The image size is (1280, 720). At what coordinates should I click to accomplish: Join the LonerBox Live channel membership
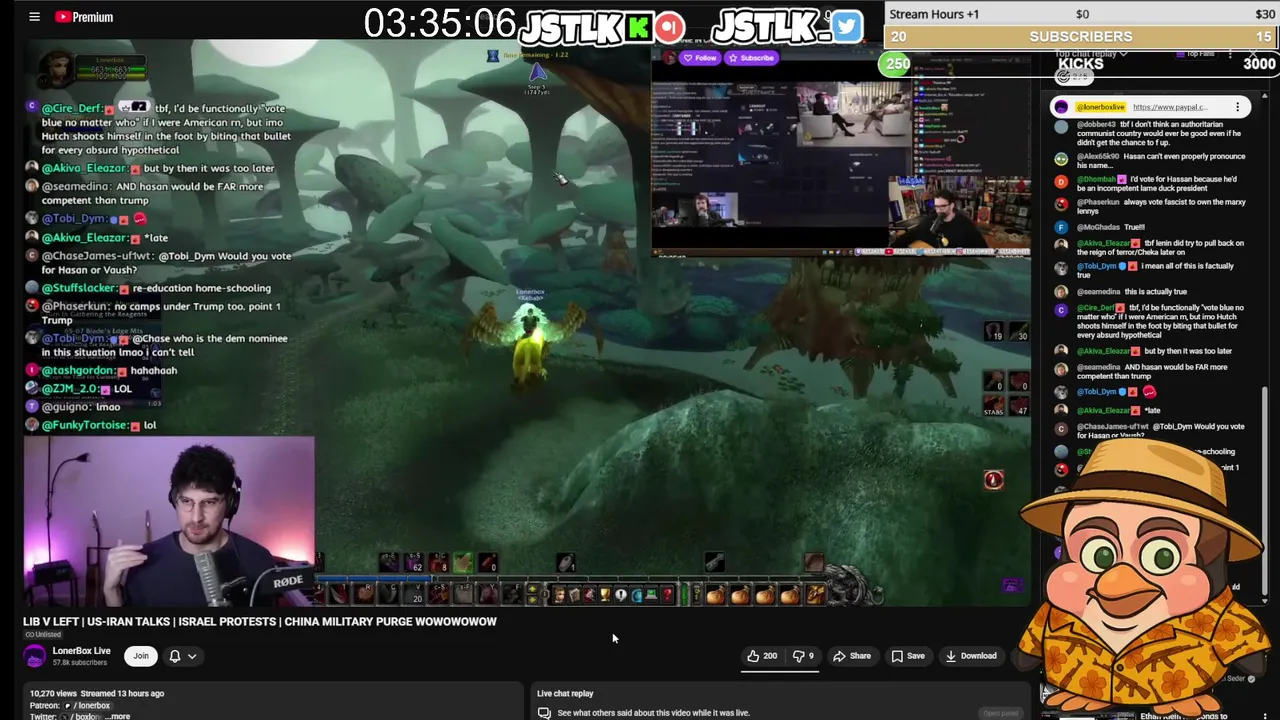coord(141,656)
